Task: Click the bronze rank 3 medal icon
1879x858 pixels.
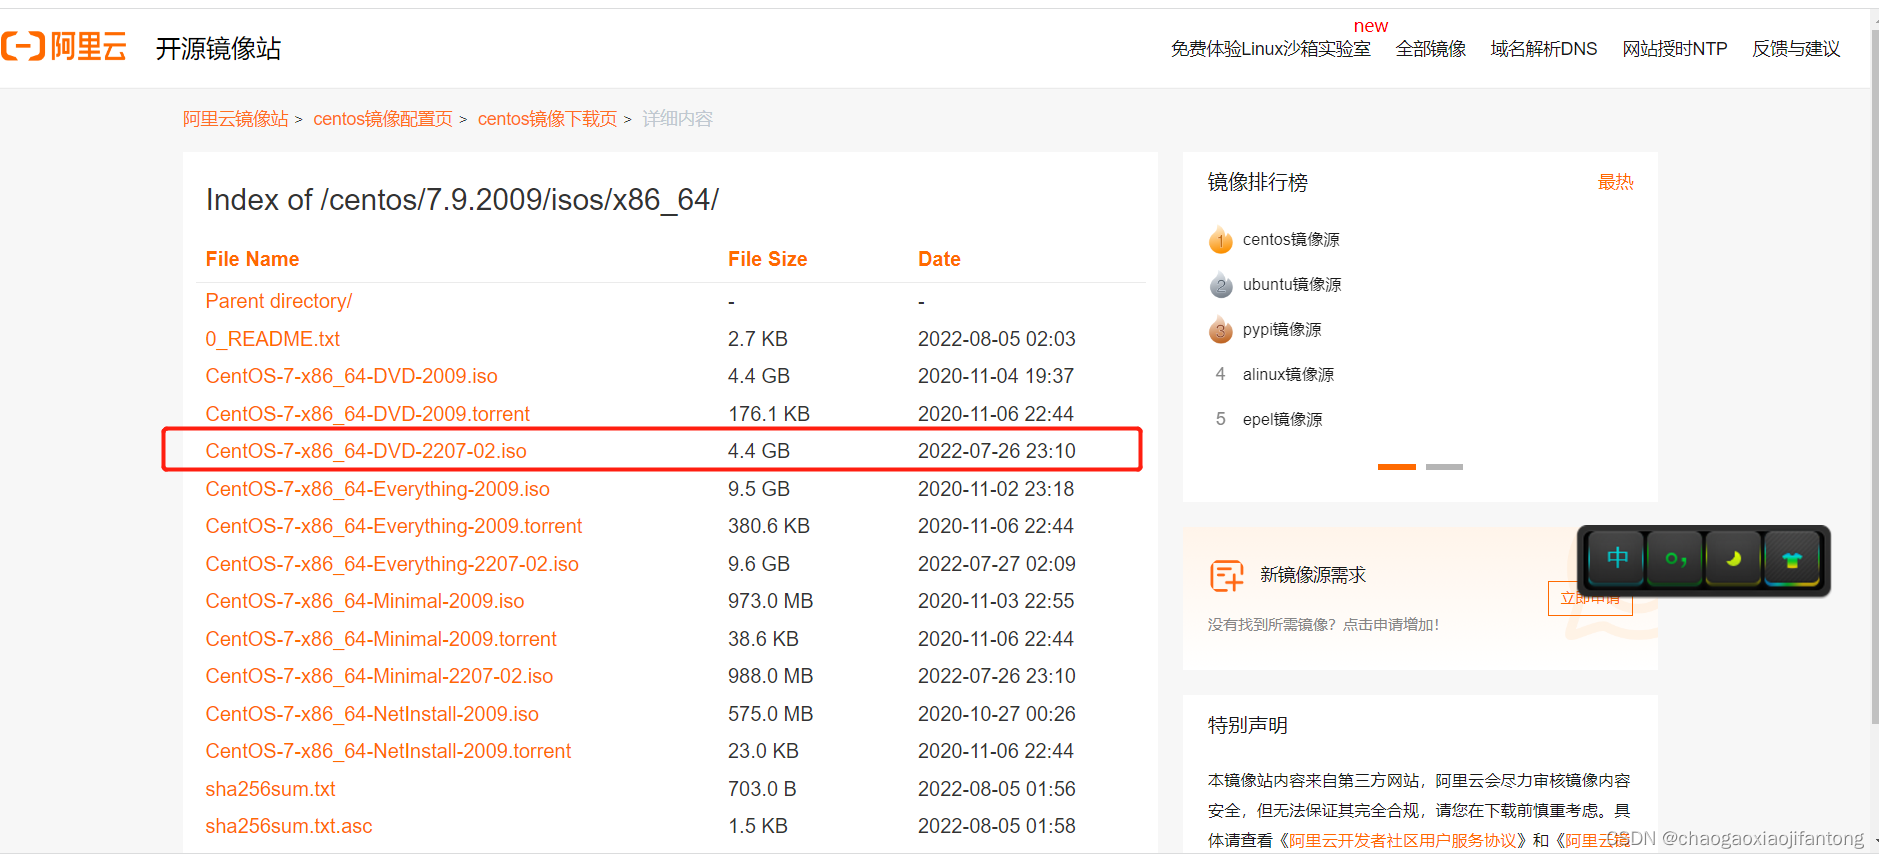Action: pyautogui.click(x=1220, y=330)
